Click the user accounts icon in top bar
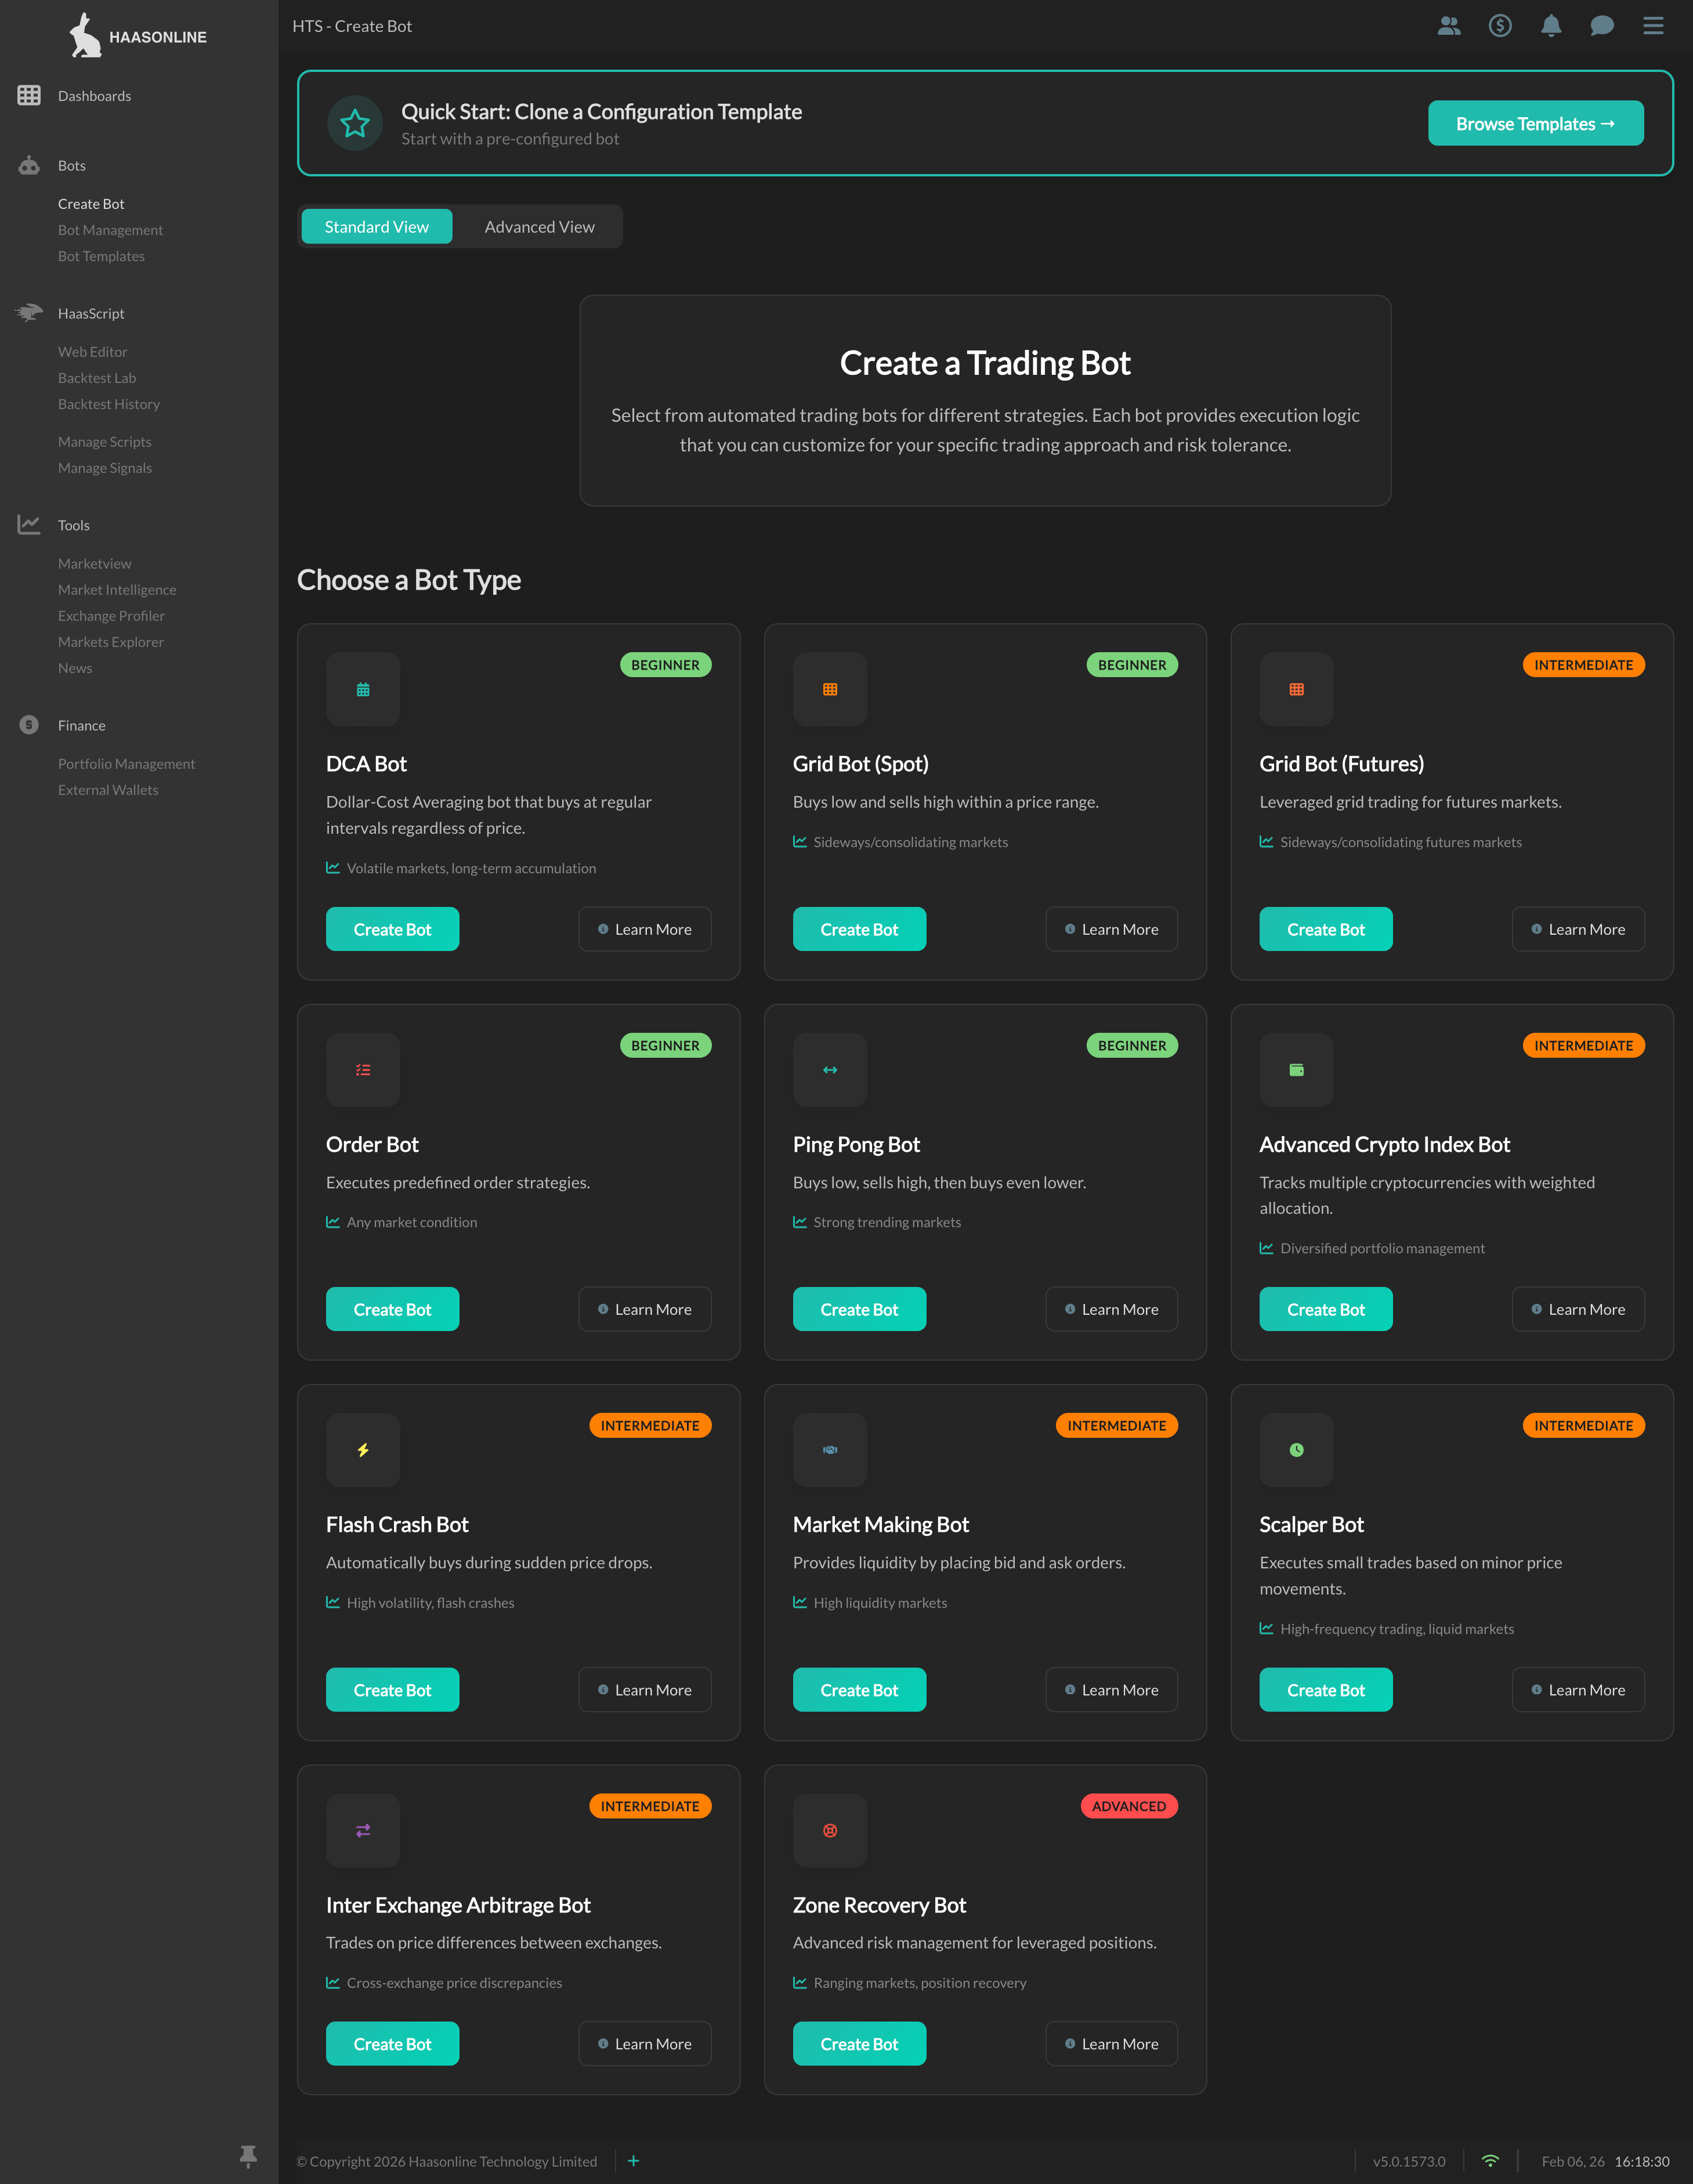The height and width of the screenshot is (2184, 1693). (1449, 26)
